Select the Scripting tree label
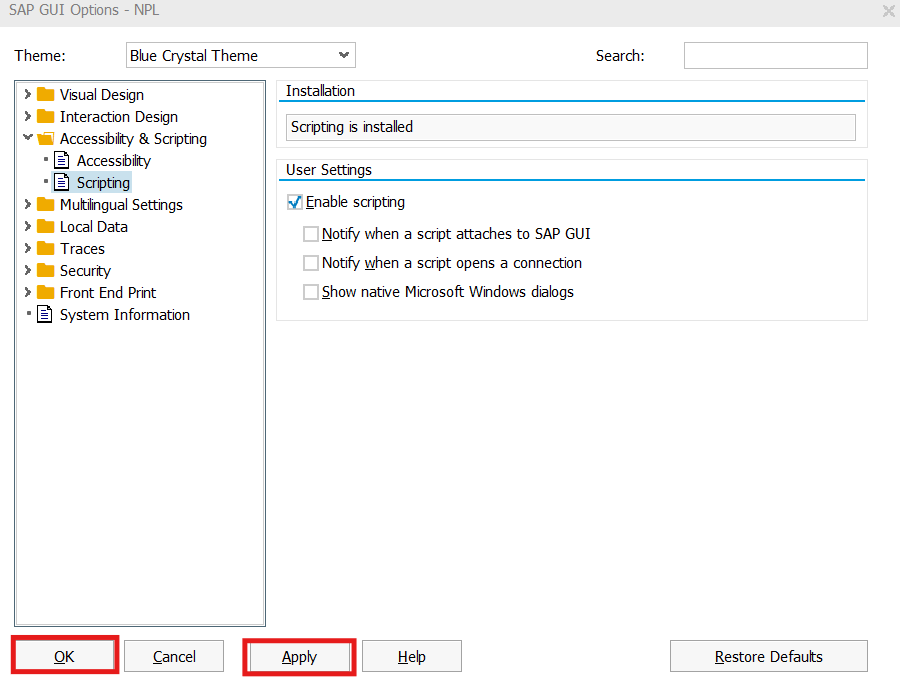The image size is (900, 697). 103,183
